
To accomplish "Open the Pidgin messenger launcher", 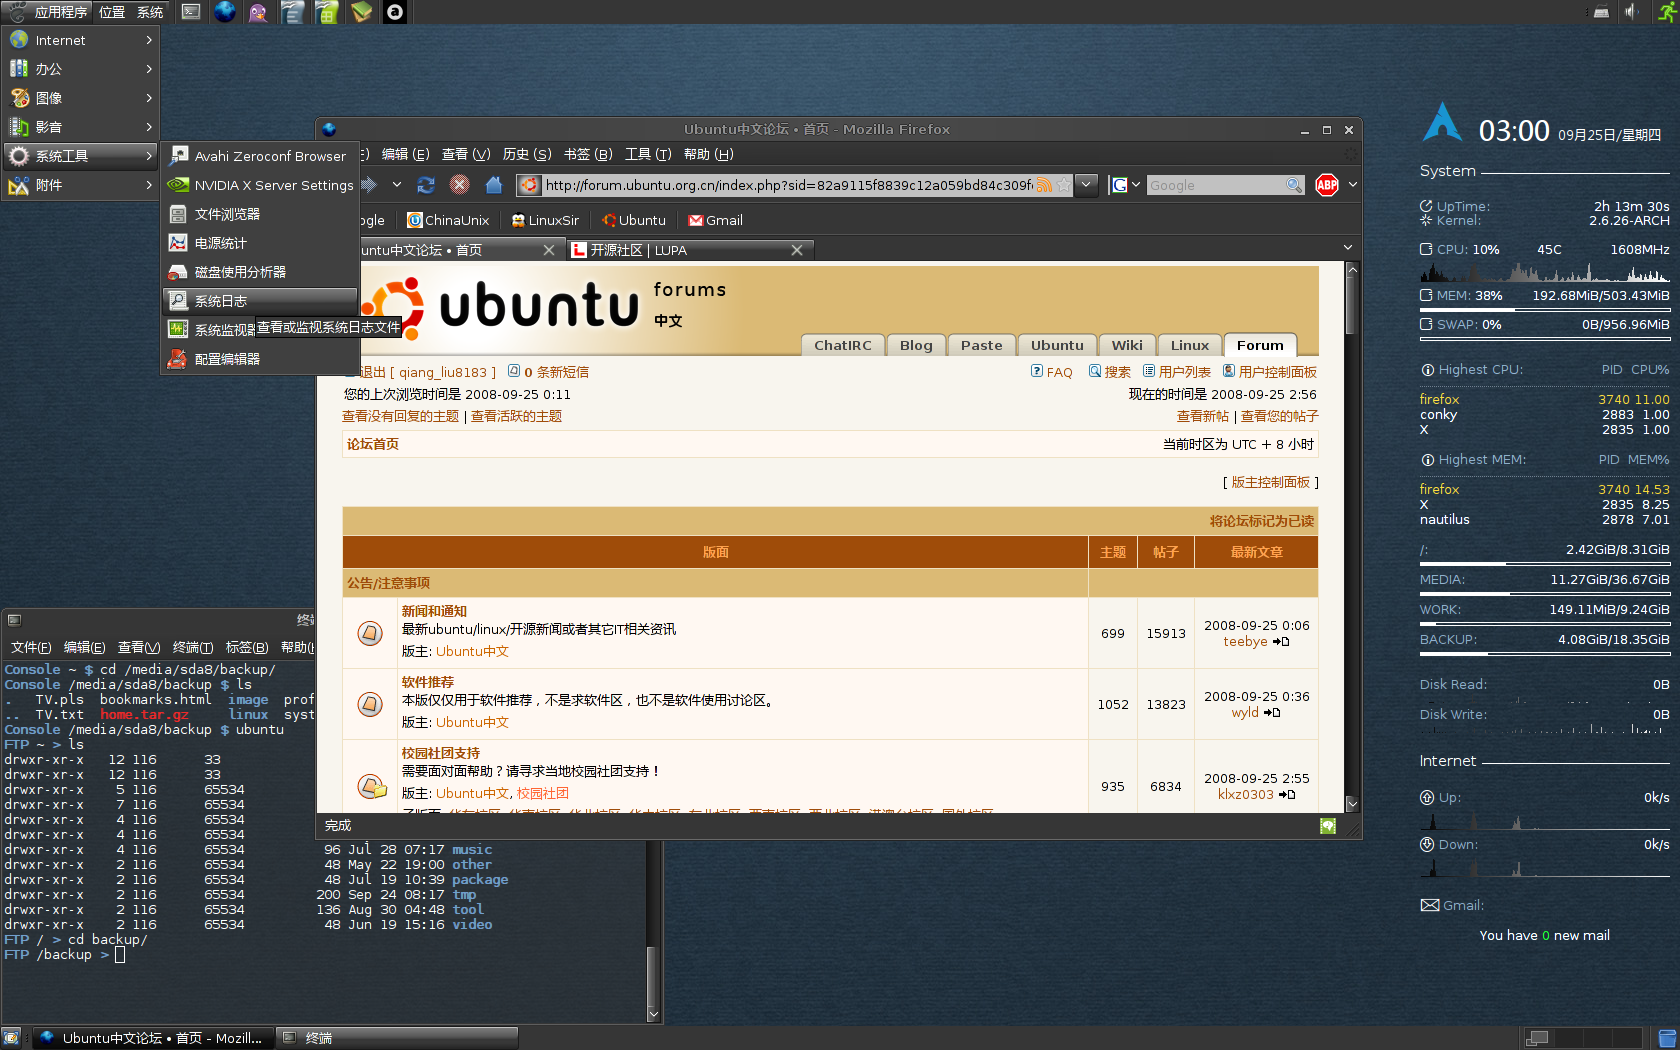I will [x=258, y=12].
